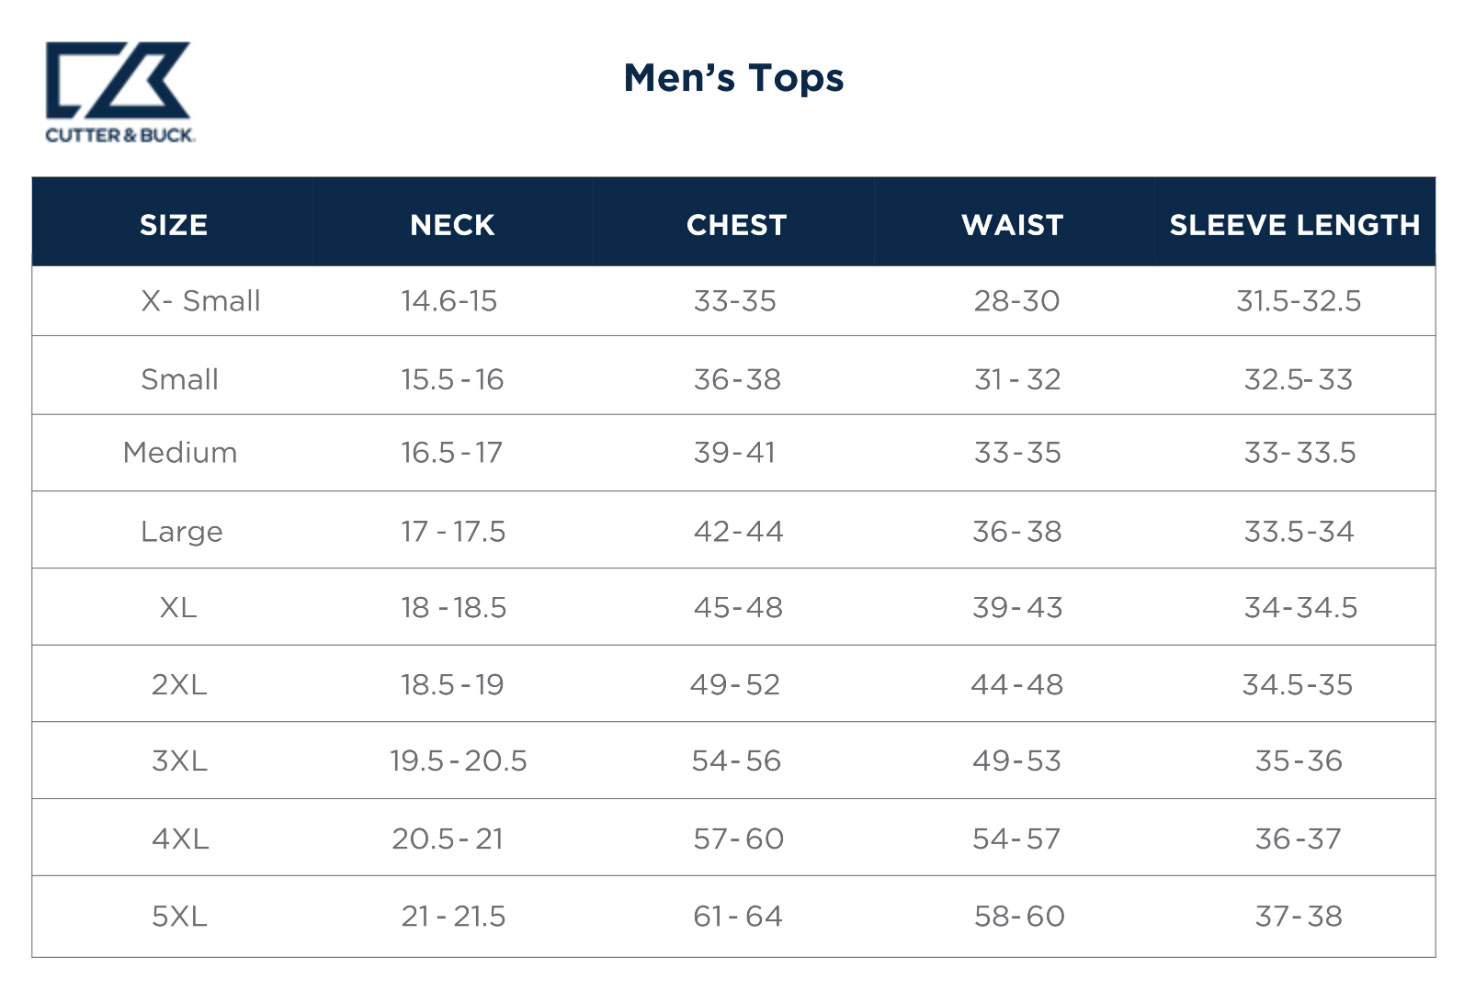Click the XL size row label

point(178,608)
